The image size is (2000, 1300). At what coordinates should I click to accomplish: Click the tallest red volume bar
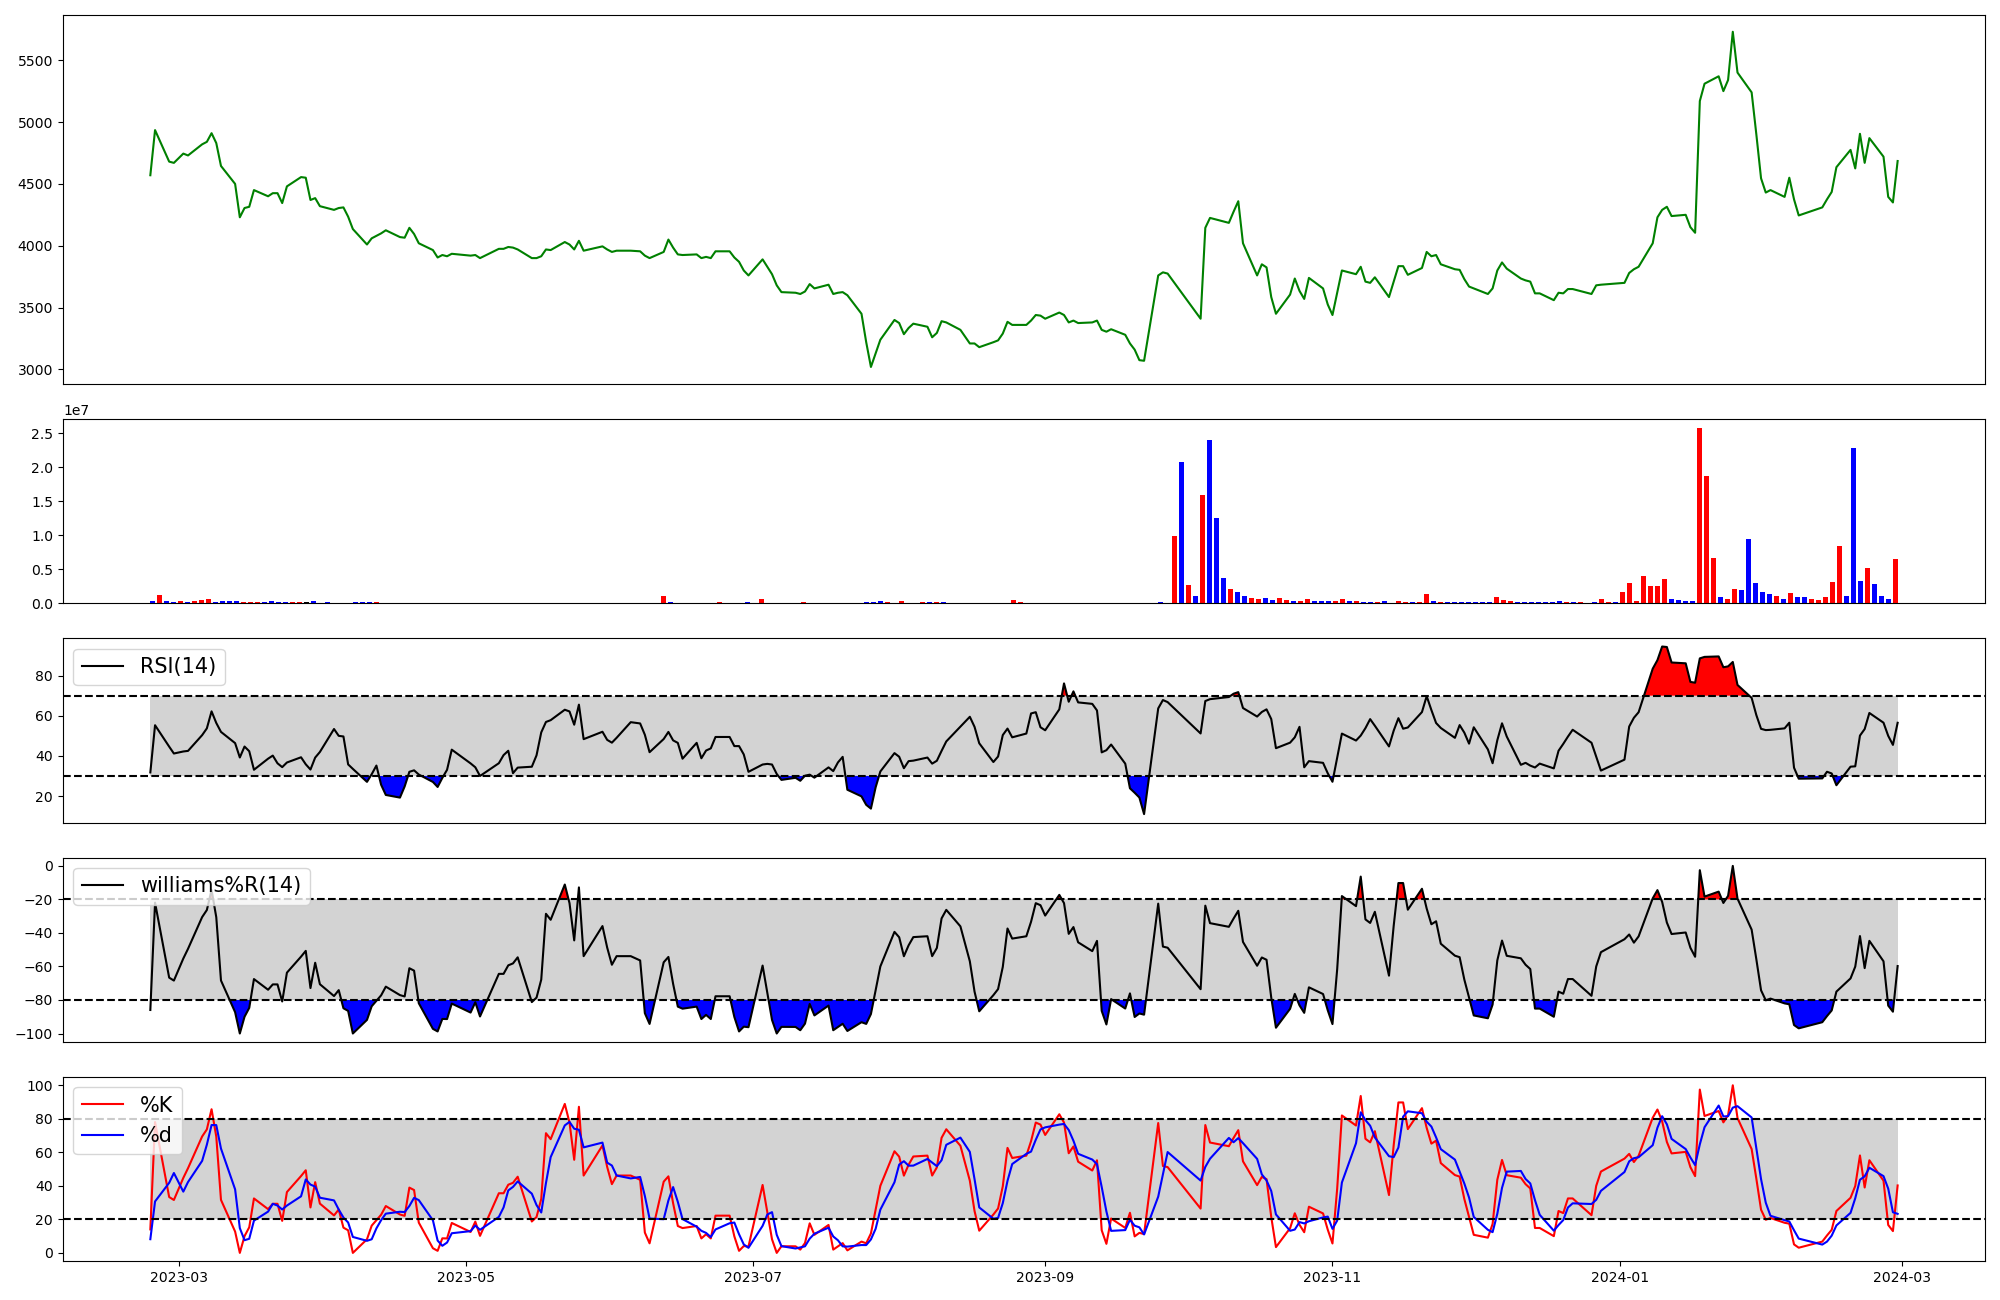point(1699,516)
